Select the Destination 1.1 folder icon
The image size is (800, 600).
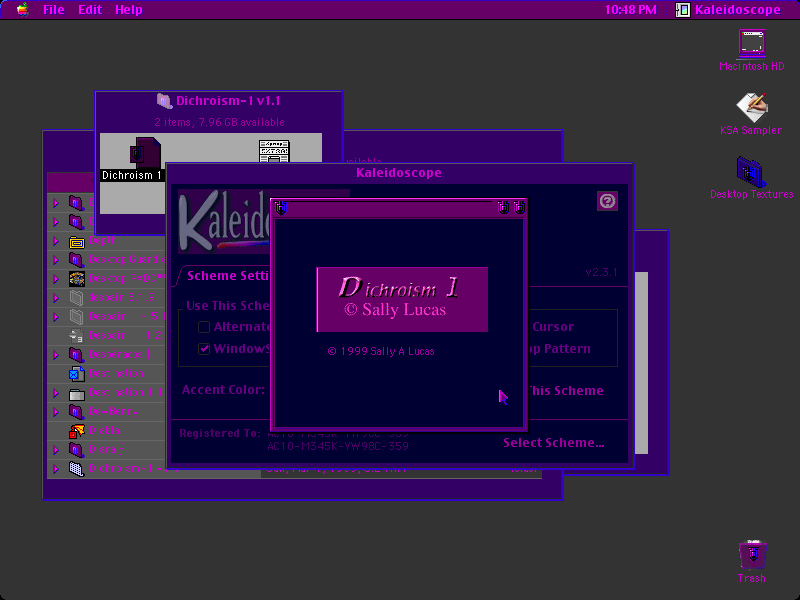[77, 393]
